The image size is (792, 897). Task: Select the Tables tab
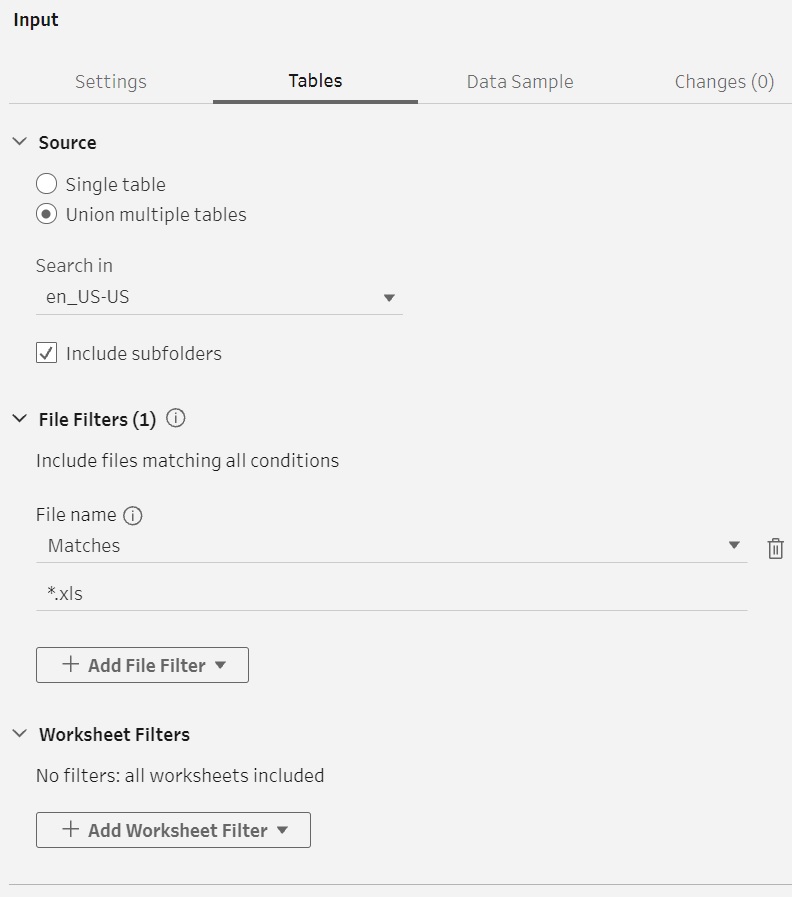click(315, 81)
